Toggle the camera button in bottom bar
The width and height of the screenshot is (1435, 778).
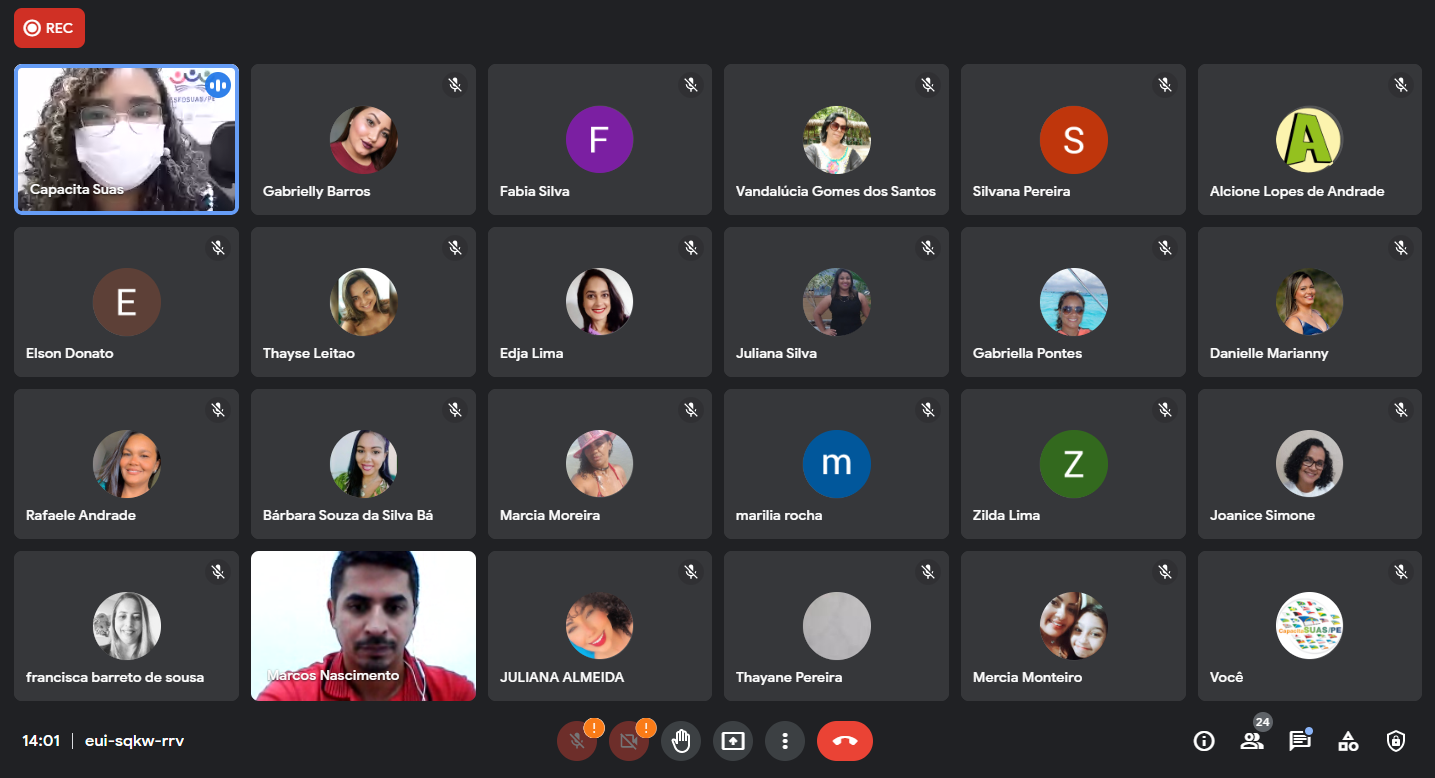point(629,741)
